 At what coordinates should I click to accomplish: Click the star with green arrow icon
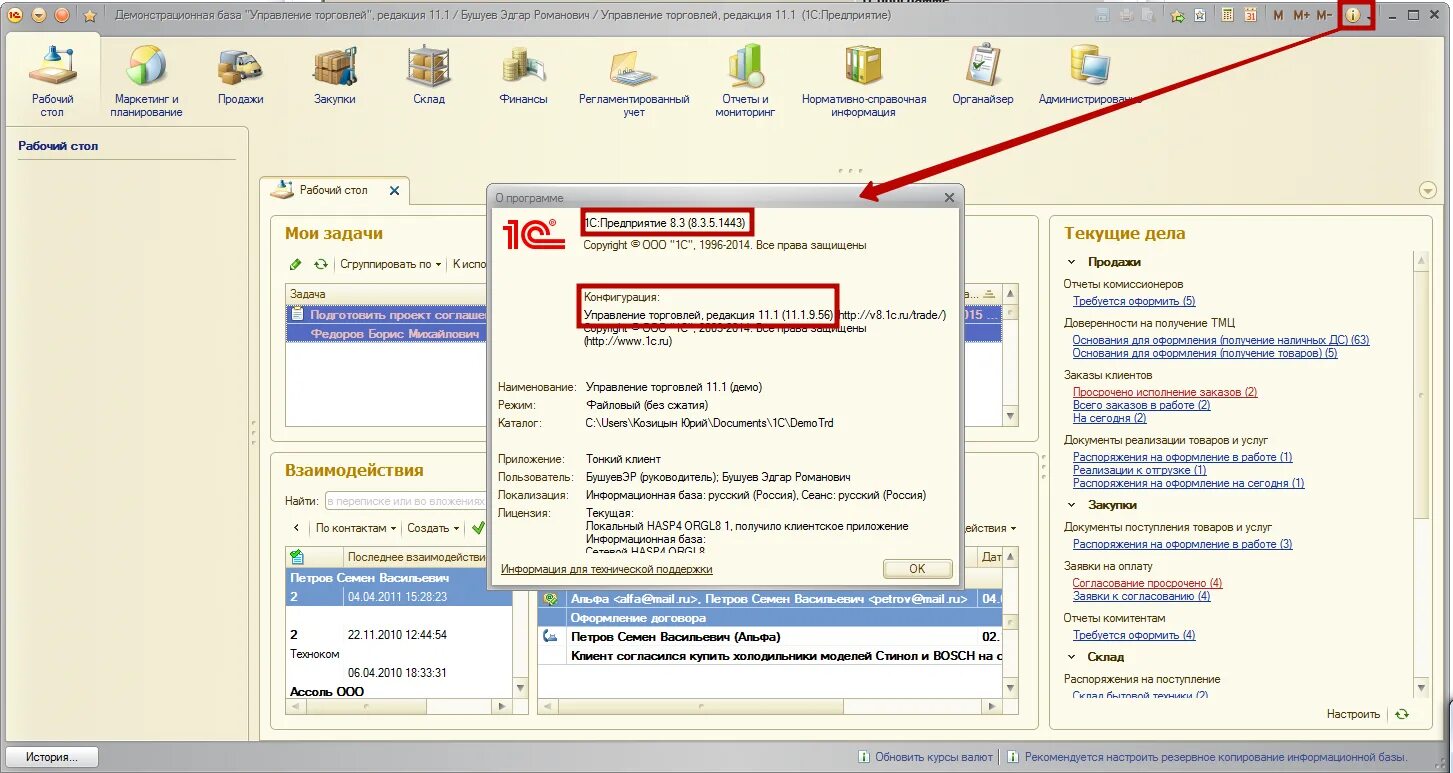pos(1177,15)
